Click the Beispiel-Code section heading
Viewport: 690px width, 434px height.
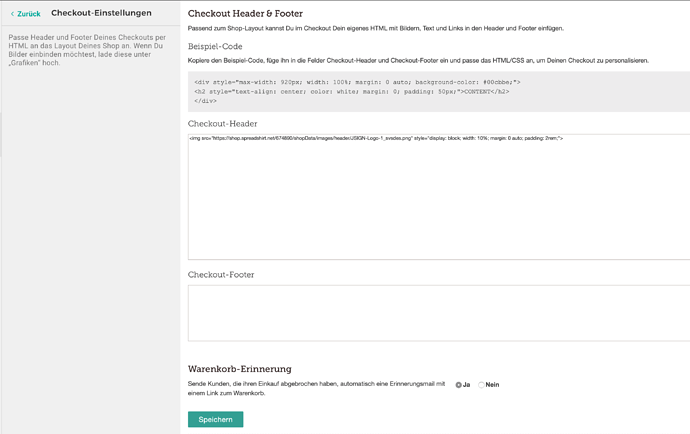214,47
